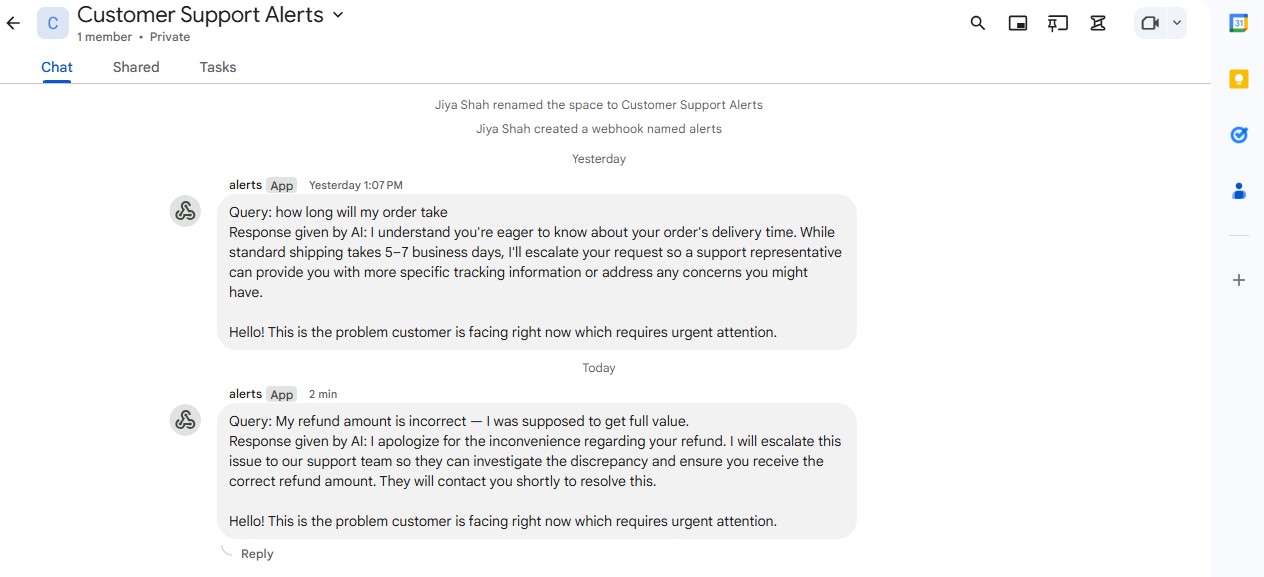
Task: Switch to the Shared tab
Action: [x=136, y=67]
